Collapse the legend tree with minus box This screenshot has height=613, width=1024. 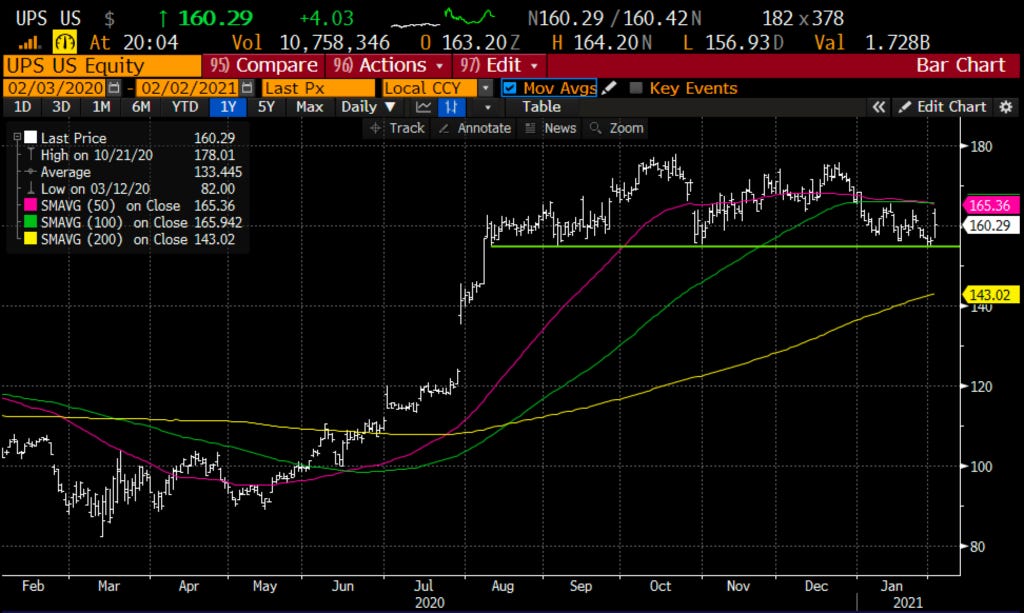[x=18, y=137]
